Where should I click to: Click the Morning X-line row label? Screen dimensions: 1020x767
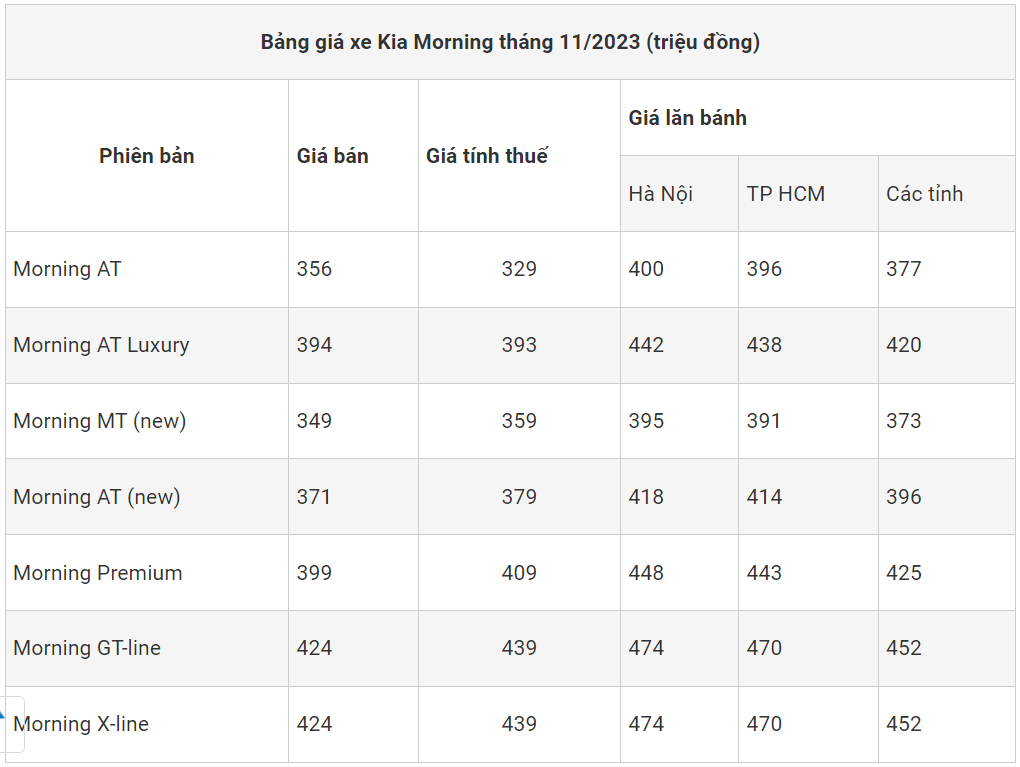(x=82, y=724)
